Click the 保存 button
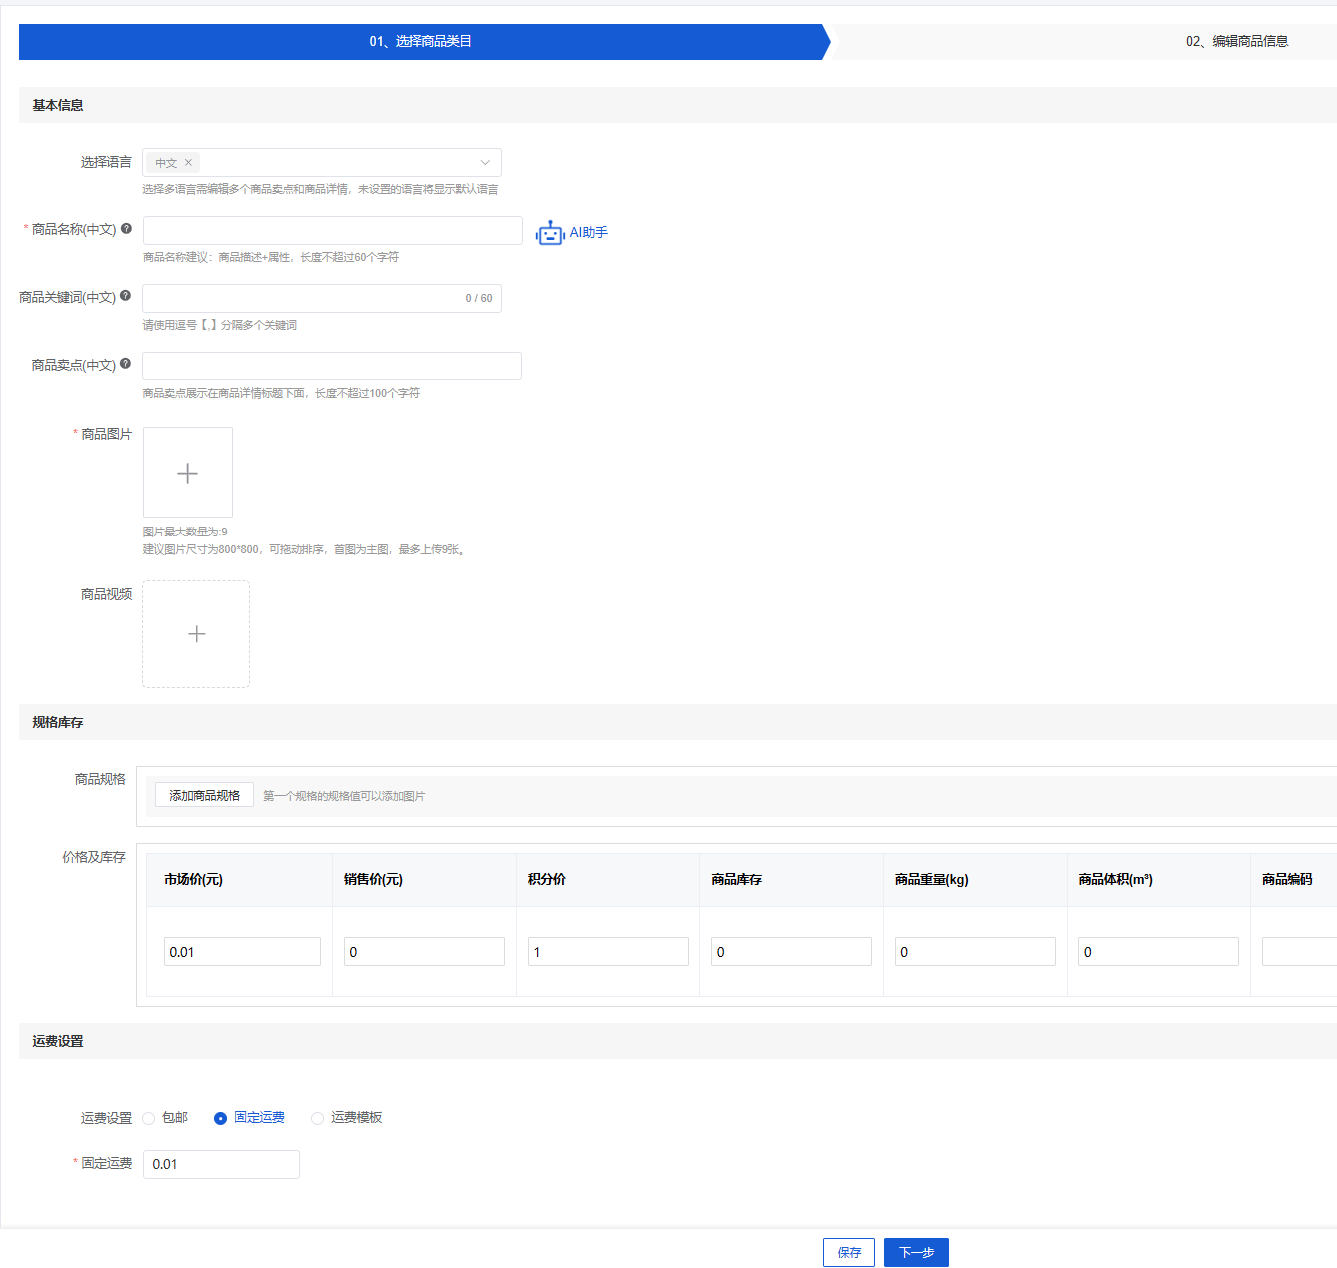The width and height of the screenshot is (1337, 1268). [x=849, y=1252]
